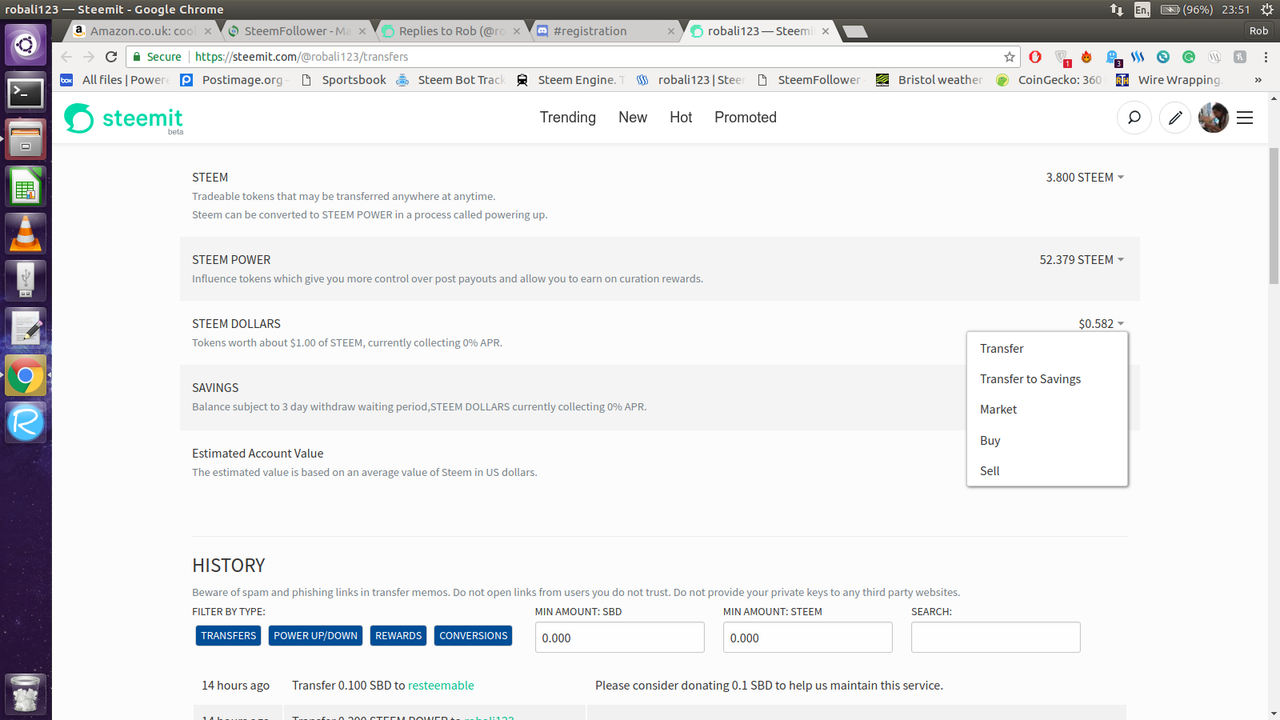Click the red Opera-style extension icon
This screenshot has height=720, width=1280.
[1035, 57]
